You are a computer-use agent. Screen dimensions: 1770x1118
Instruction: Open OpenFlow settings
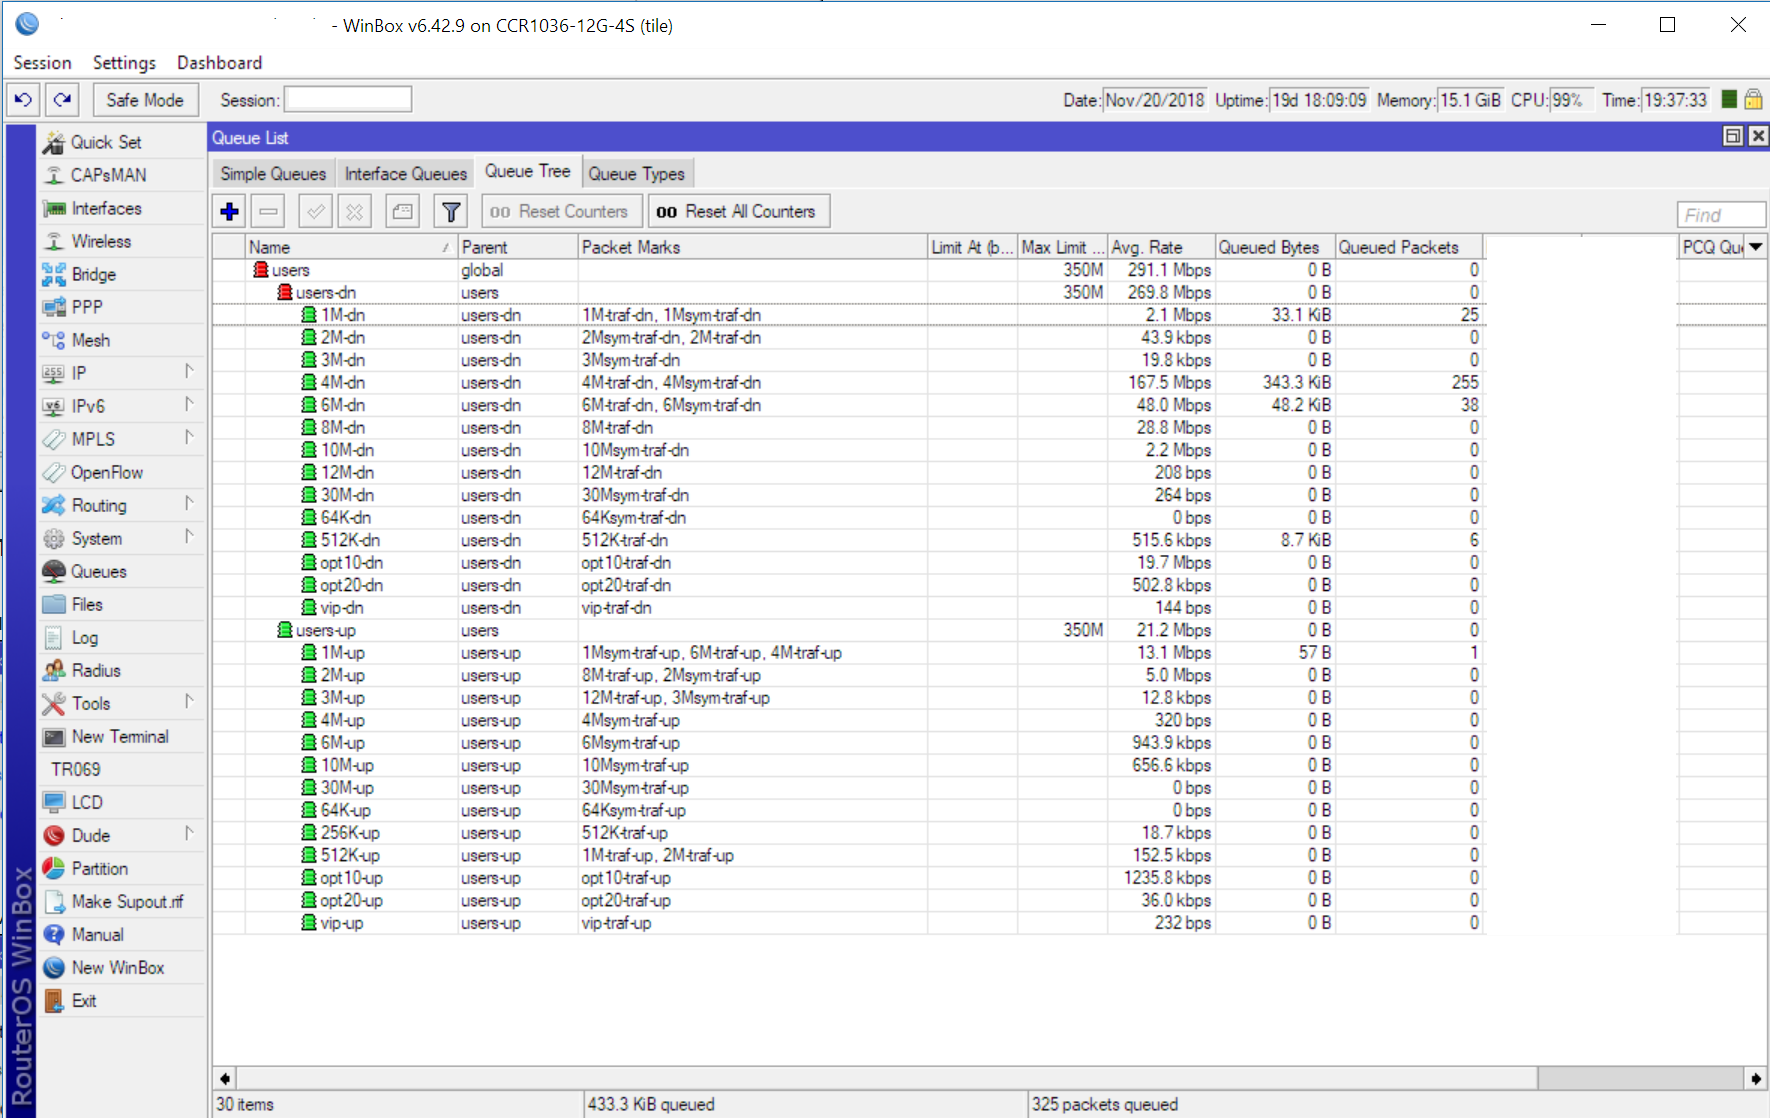click(x=121, y=472)
